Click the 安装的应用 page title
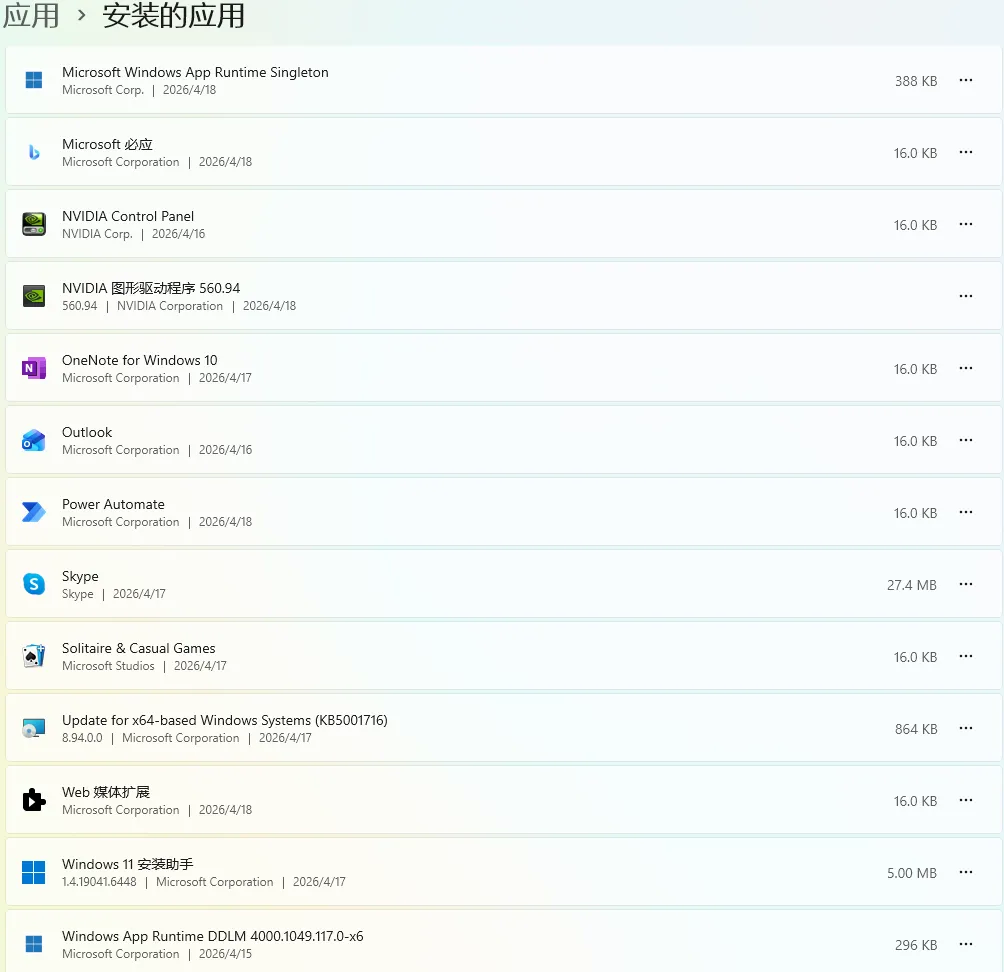1004x972 pixels. [174, 15]
